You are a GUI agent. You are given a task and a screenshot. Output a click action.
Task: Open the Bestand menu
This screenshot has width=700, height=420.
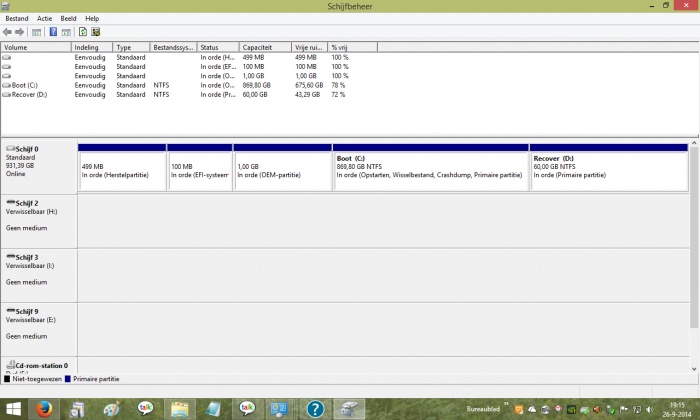[x=16, y=18]
